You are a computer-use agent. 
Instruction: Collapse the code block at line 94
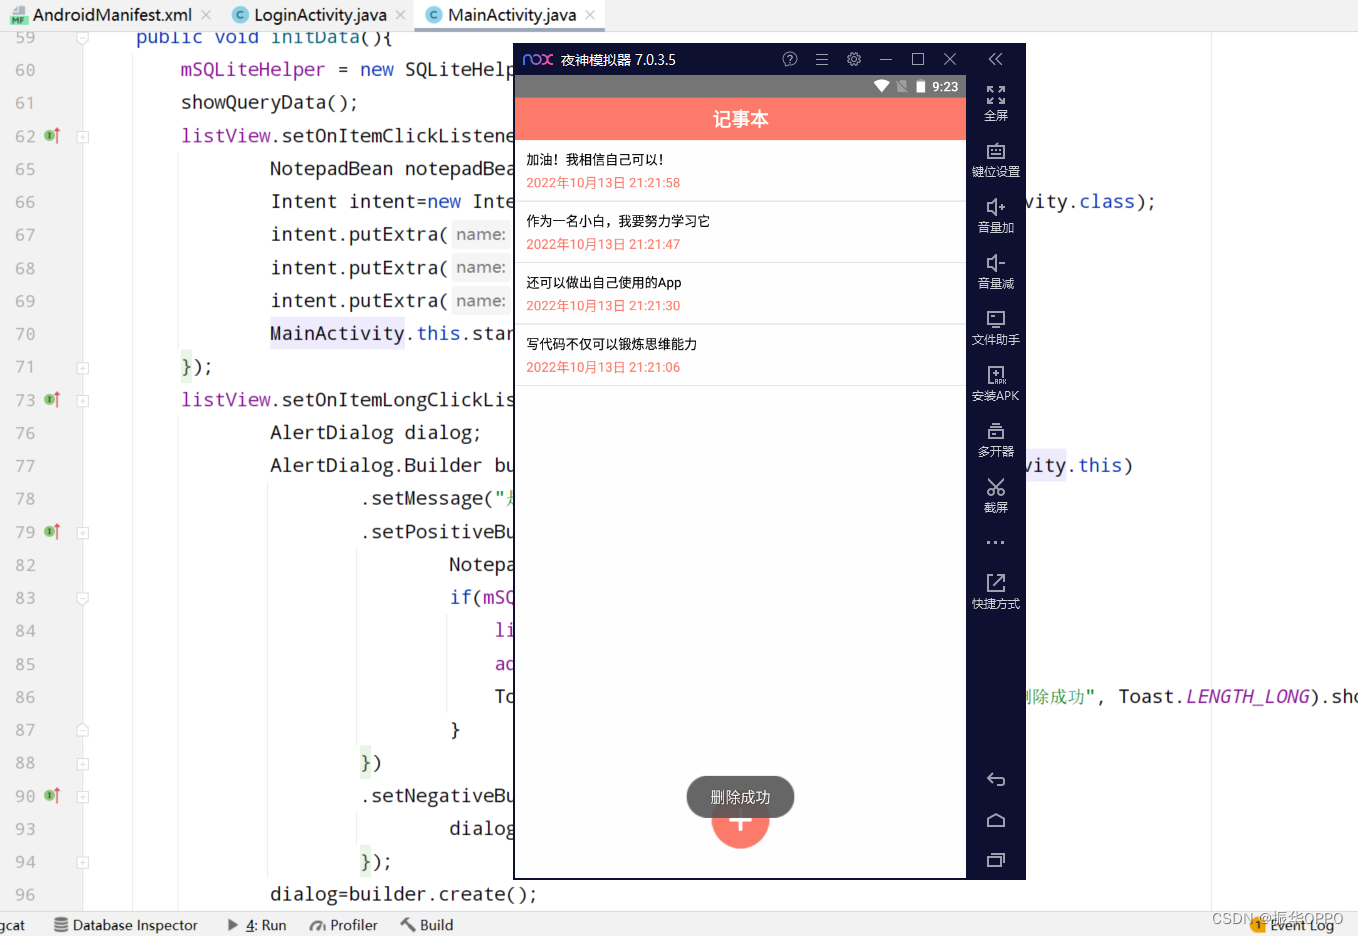click(83, 863)
